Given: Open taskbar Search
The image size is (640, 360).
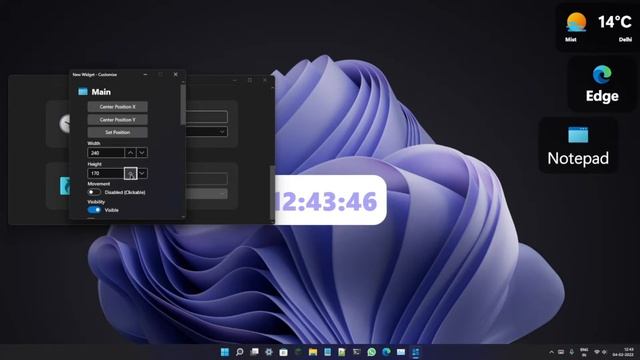Looking at the screenshot, I should point(240,352).
